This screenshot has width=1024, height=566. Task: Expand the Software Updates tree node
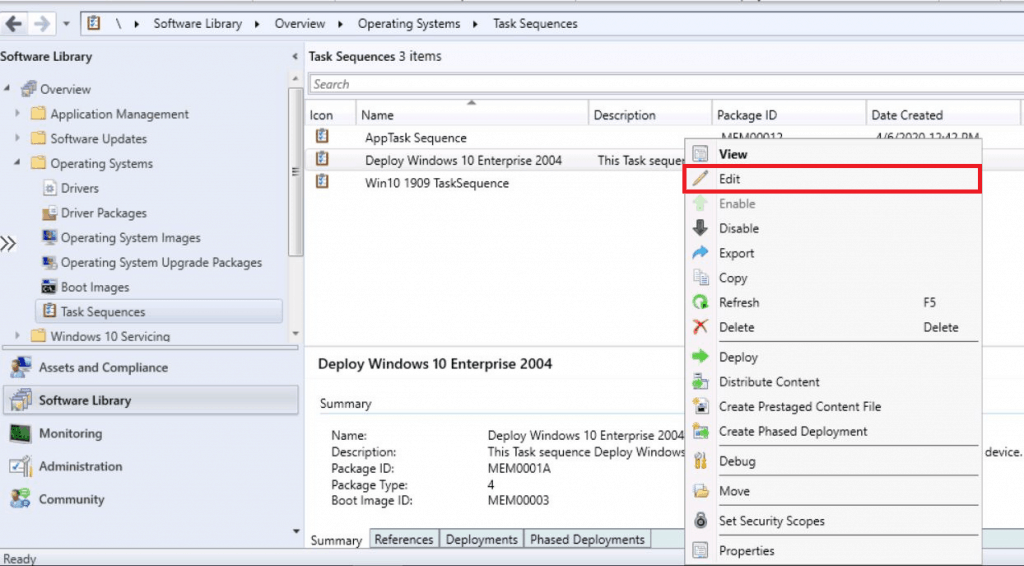tap(18, 139)
